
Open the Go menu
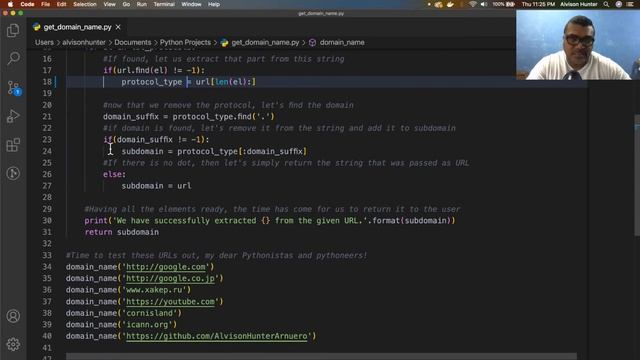[x=126, y=4]
